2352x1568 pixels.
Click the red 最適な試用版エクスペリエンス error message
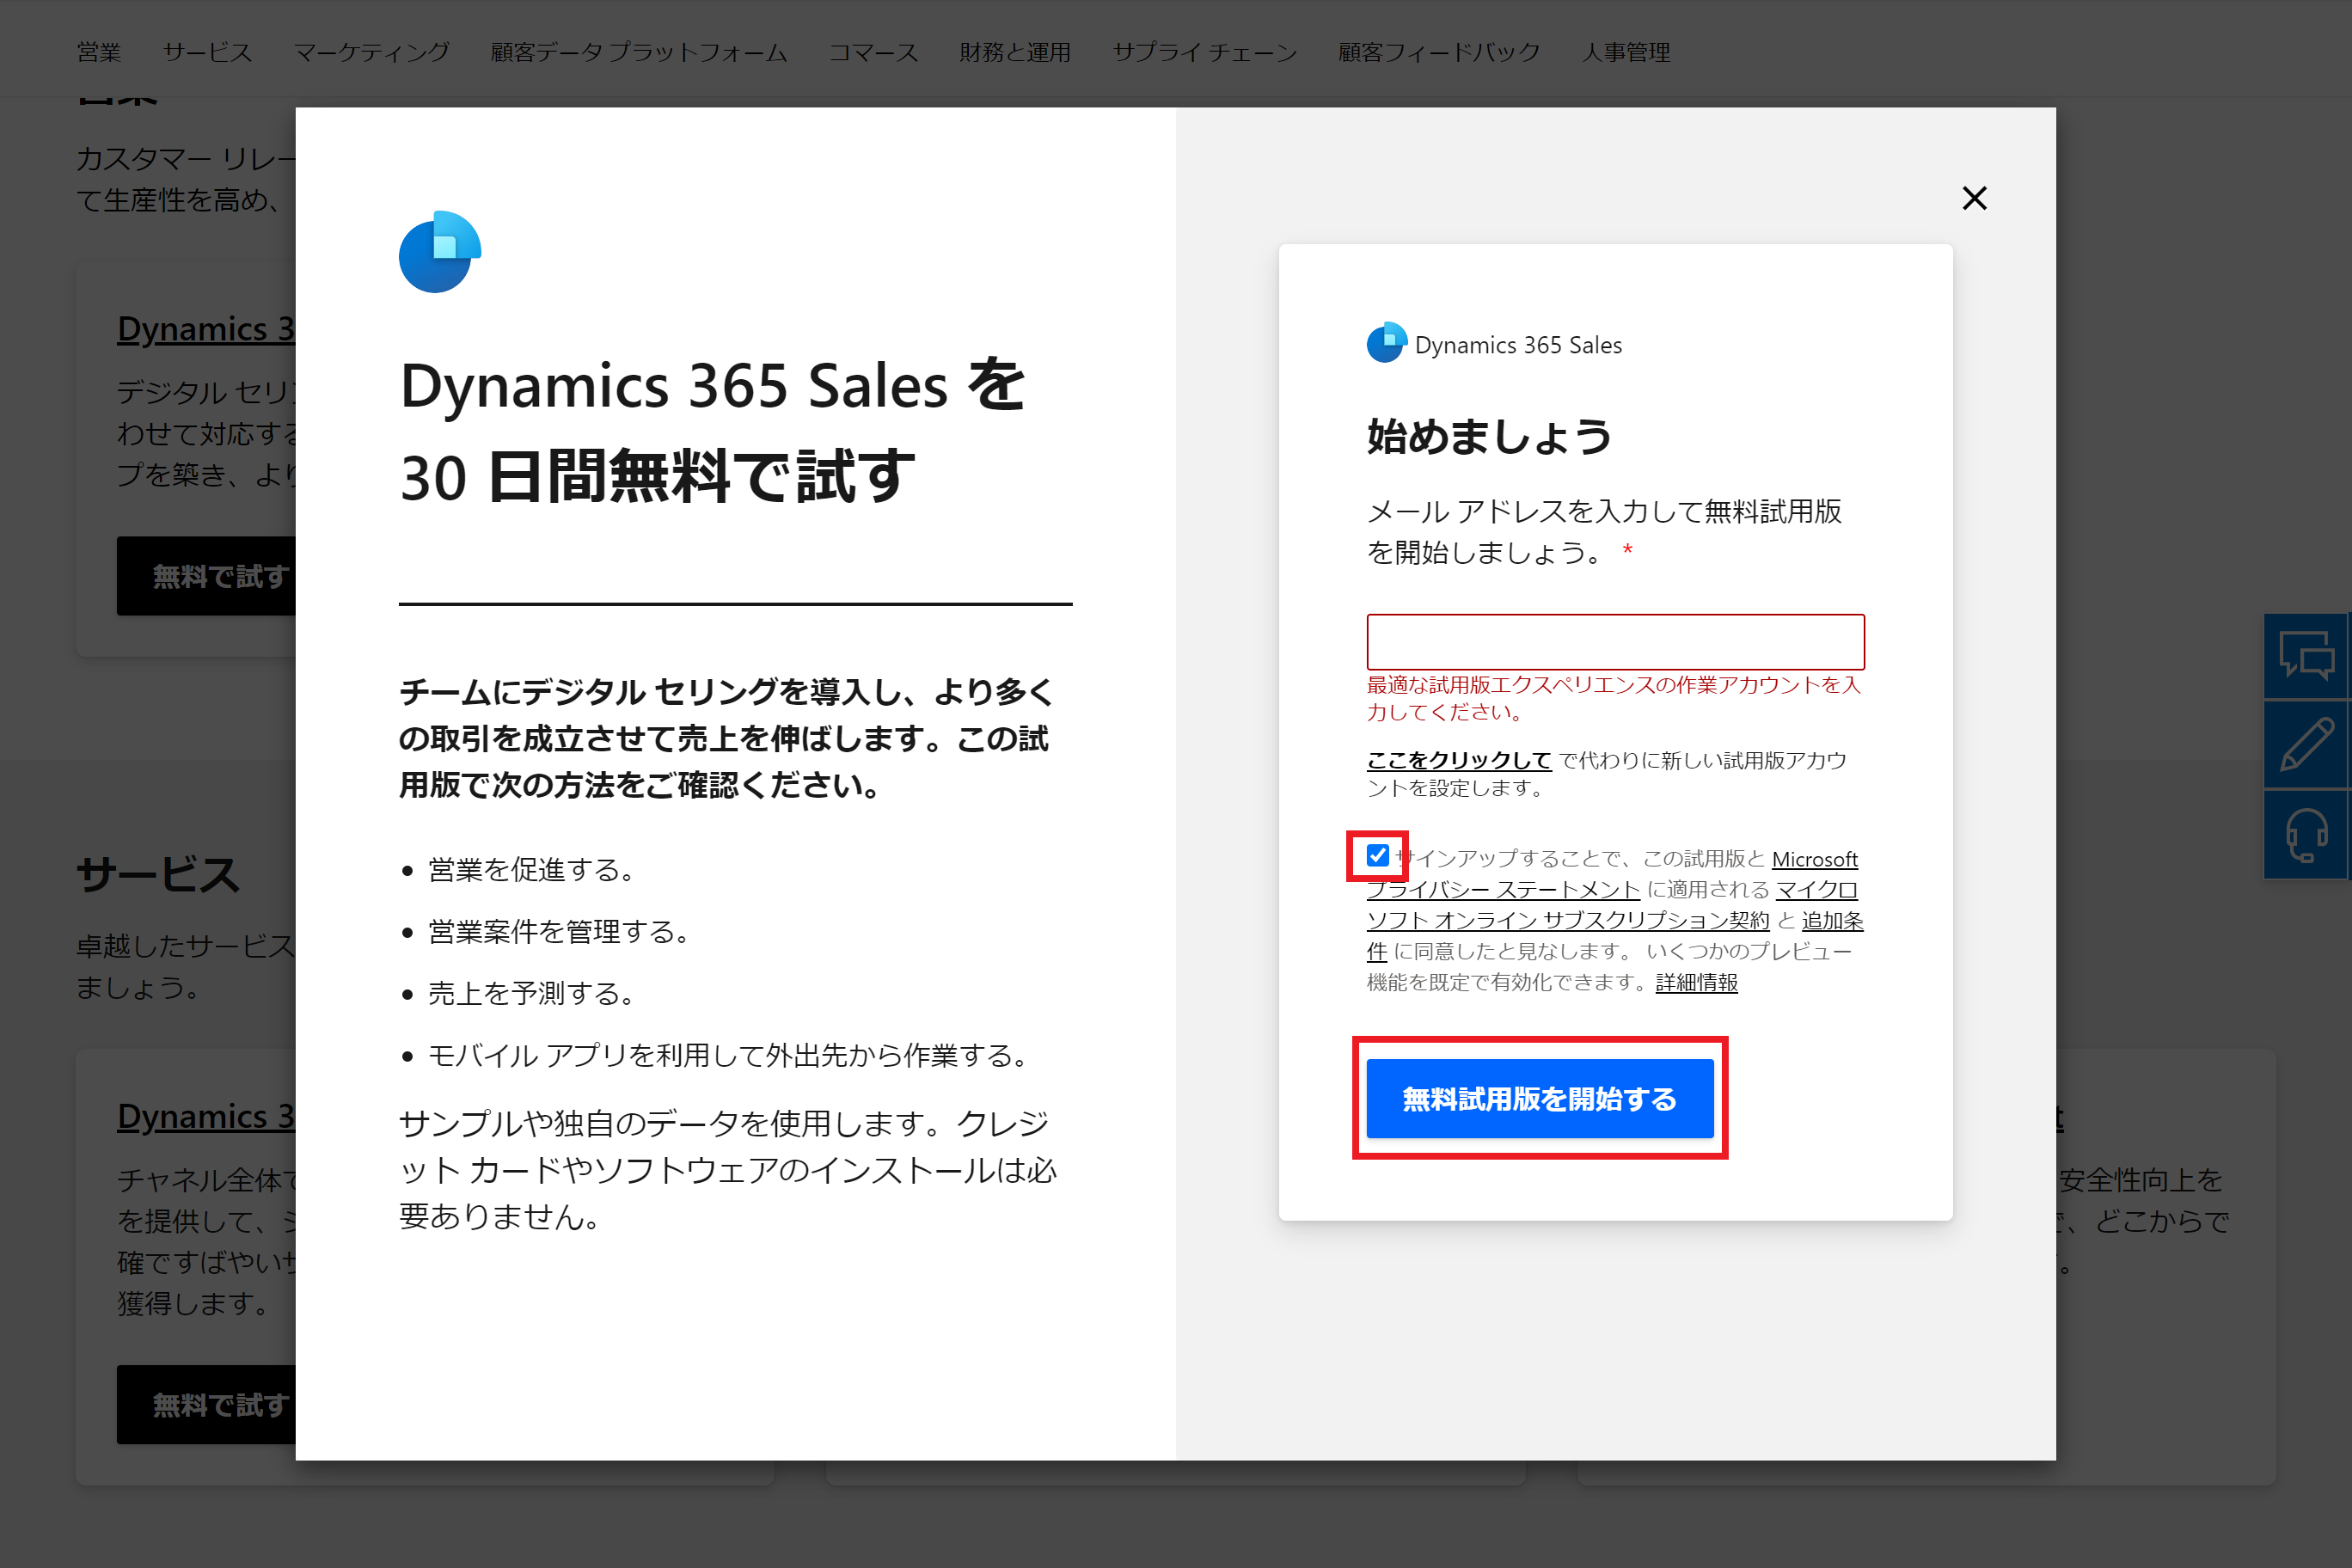(1613, 698)
